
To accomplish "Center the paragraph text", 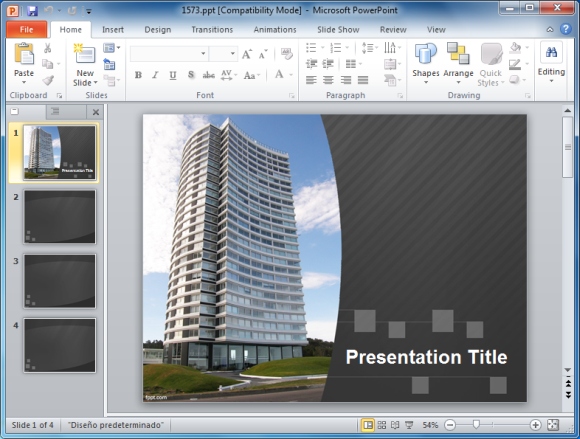I will (328, 80).
